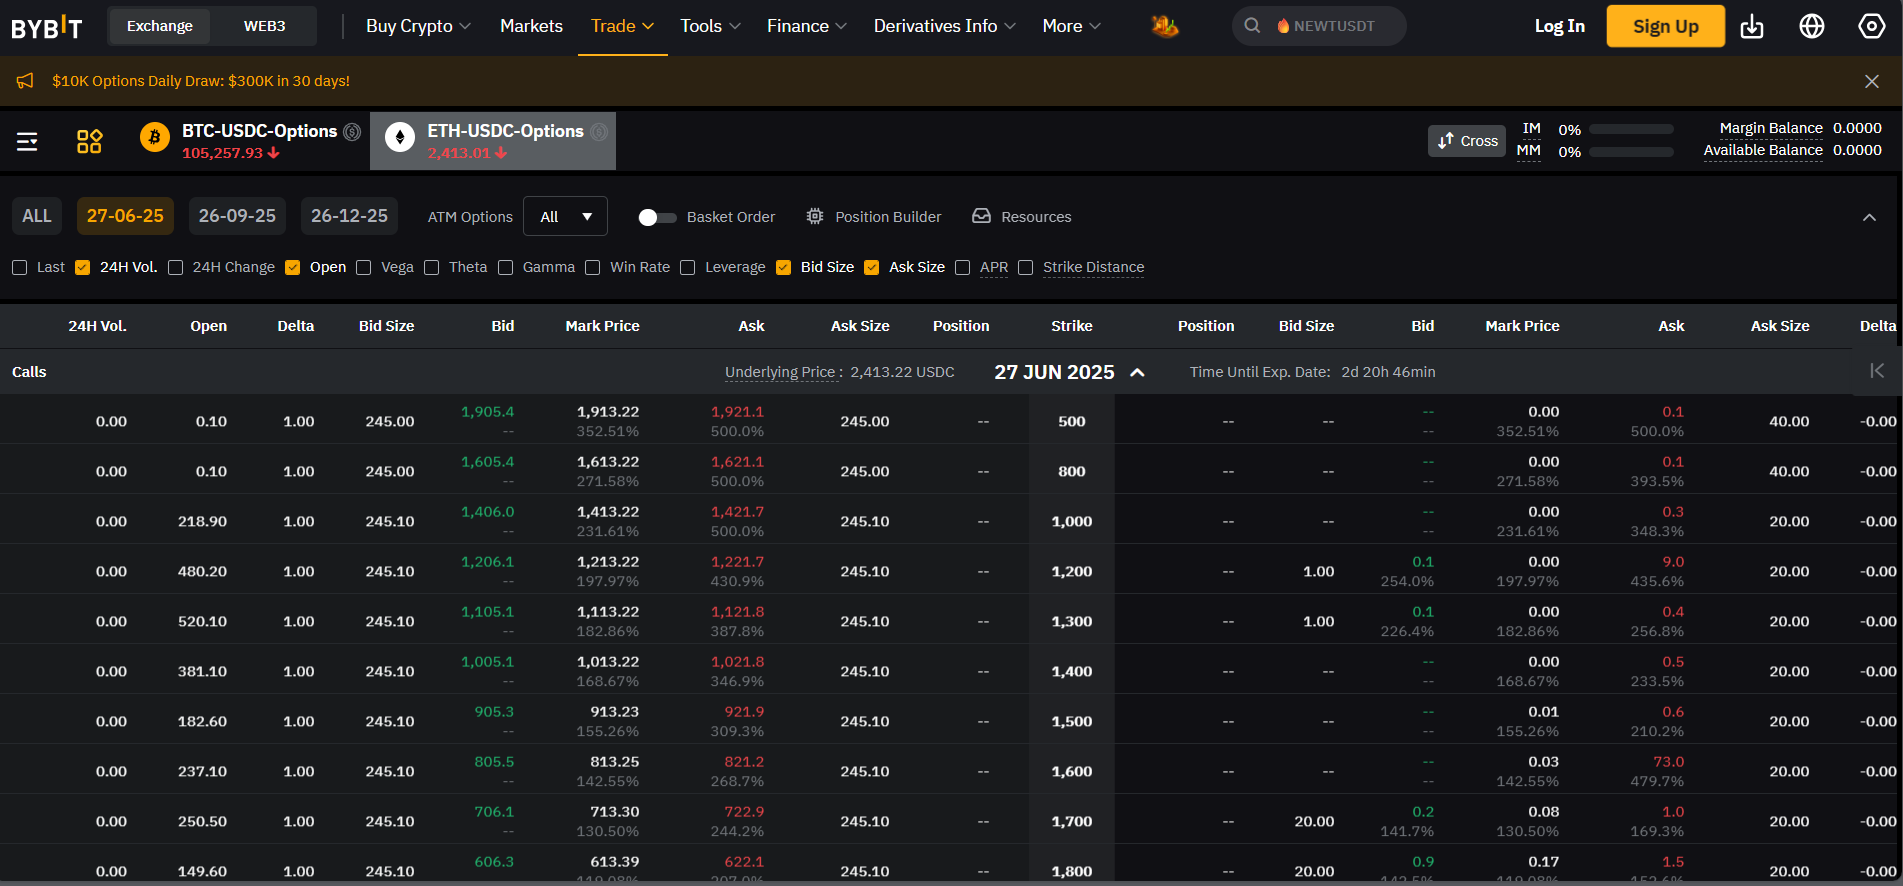Open the download app icon

tap(1752, 27)
